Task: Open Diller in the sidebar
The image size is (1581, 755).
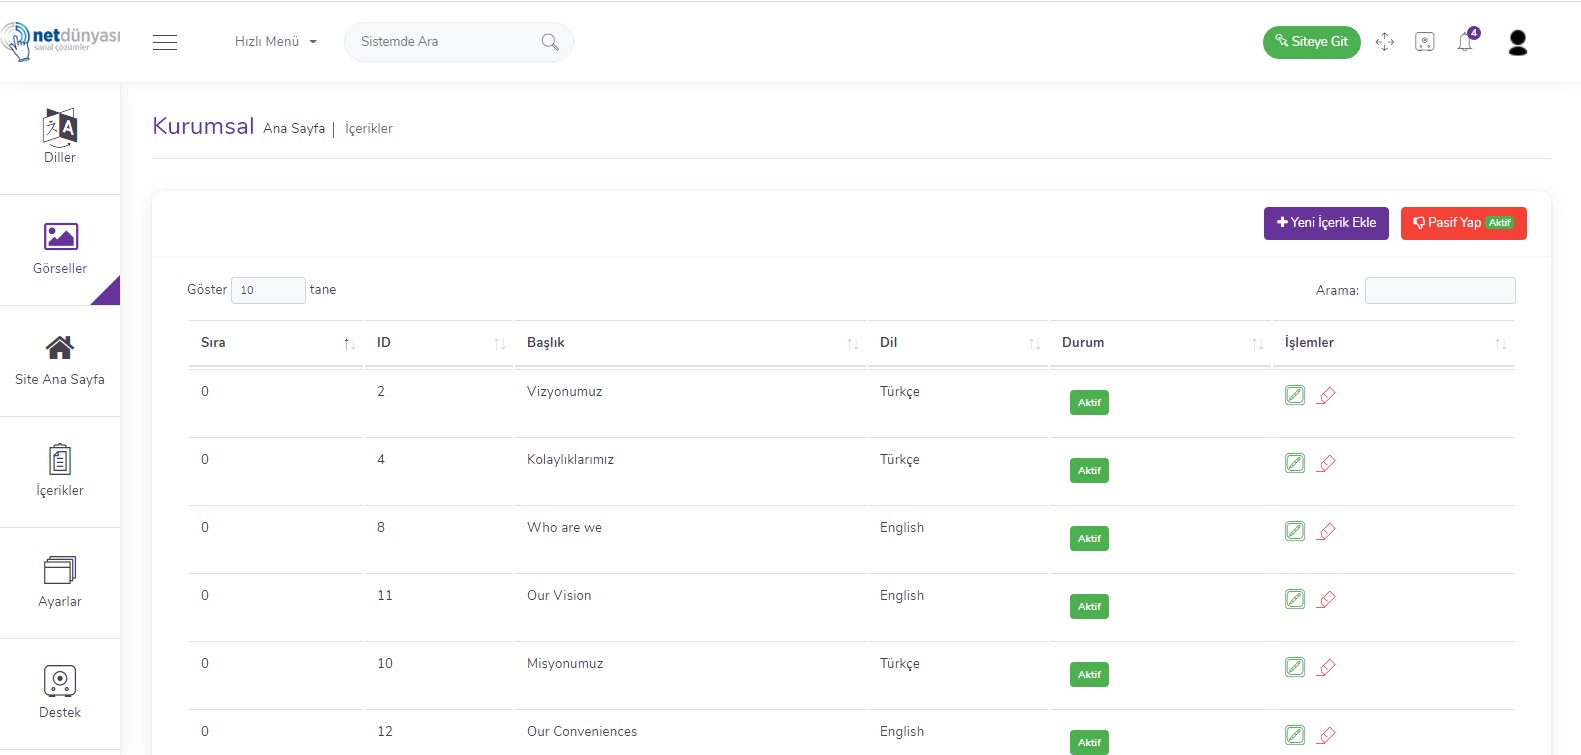Action: click(60, 137)
